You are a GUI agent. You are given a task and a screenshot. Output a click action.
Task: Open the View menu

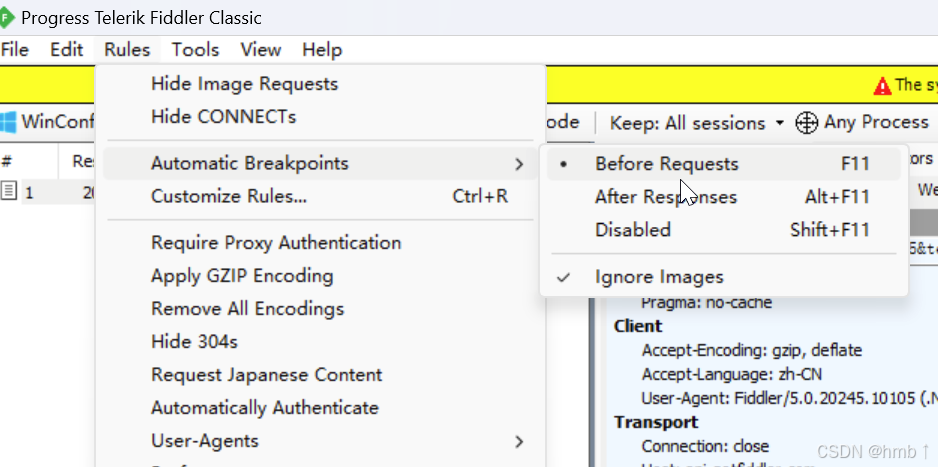[261, 50]
